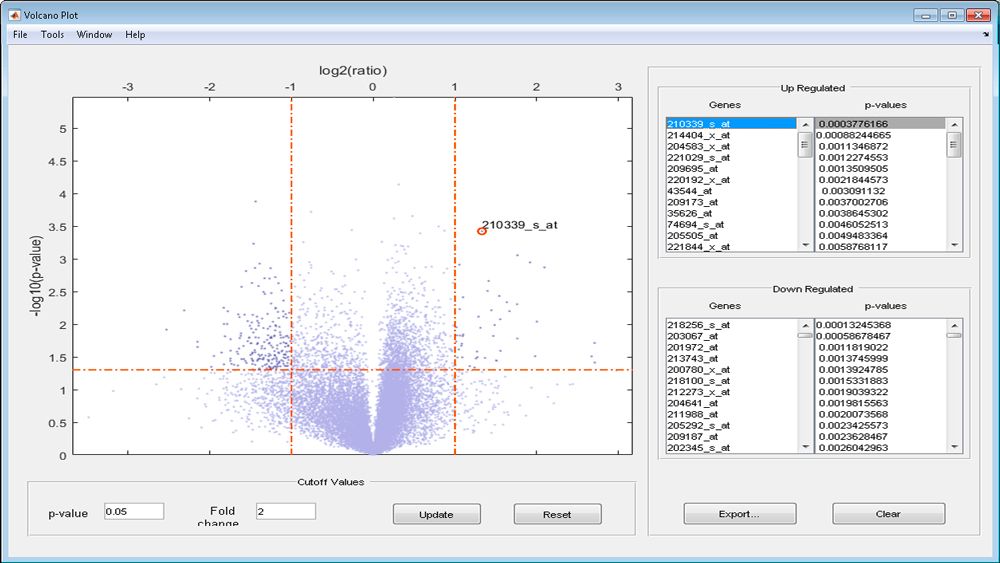The image size is (1000, 563).
Task: Click Up Regulated genes list scroll-down arrow
Action: 805,245
